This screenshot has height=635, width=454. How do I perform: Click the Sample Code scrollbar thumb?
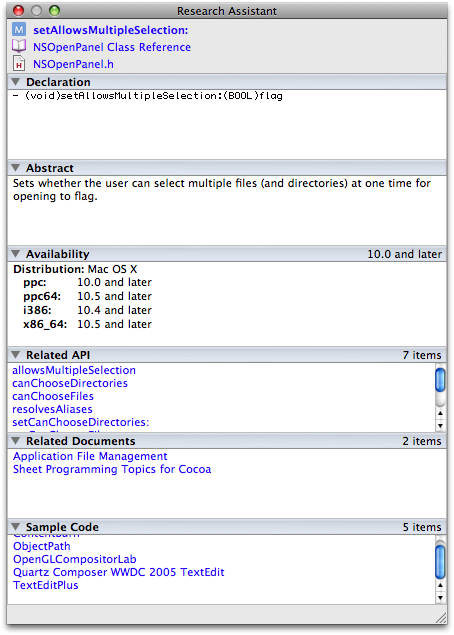click(x=440, y=562)
